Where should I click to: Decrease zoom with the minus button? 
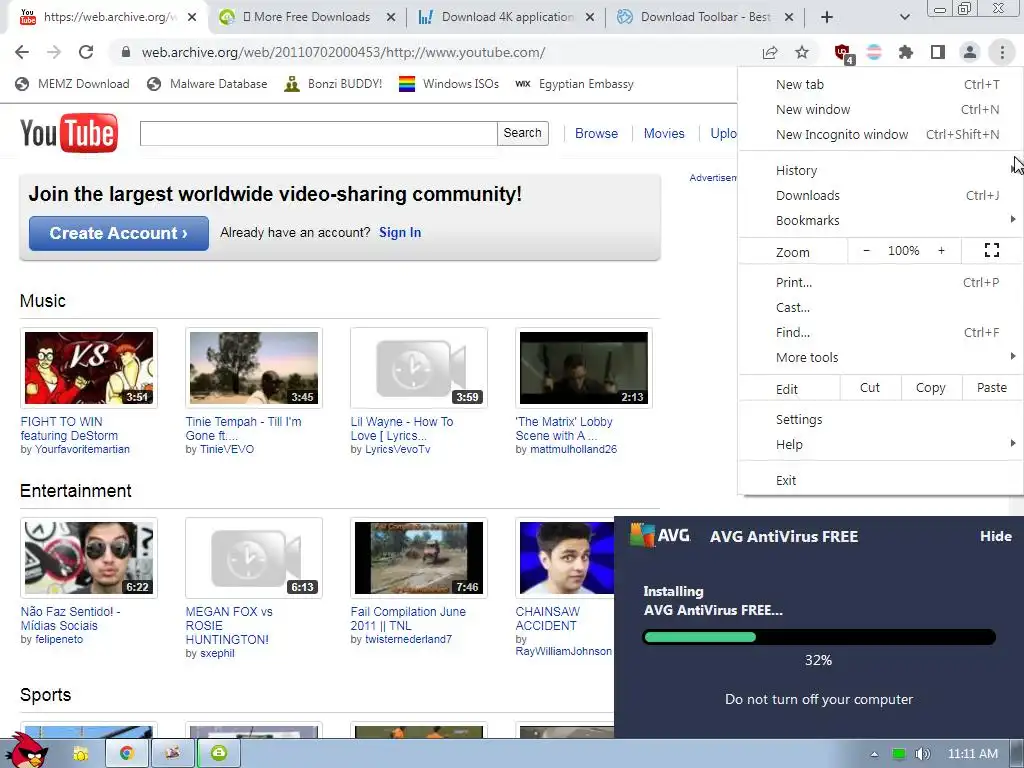click(867, 251)
